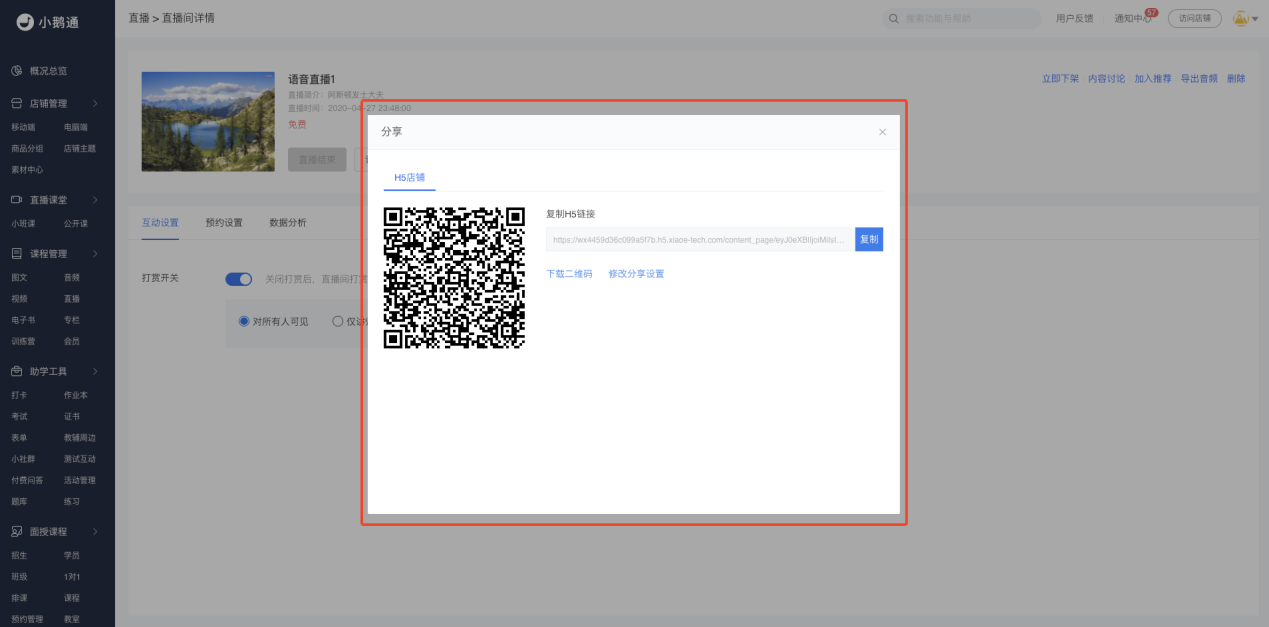This screenshot has height=627, width=1269.
Task: Click the 修改分享设置 link
Action: click(x=636, y=274)
